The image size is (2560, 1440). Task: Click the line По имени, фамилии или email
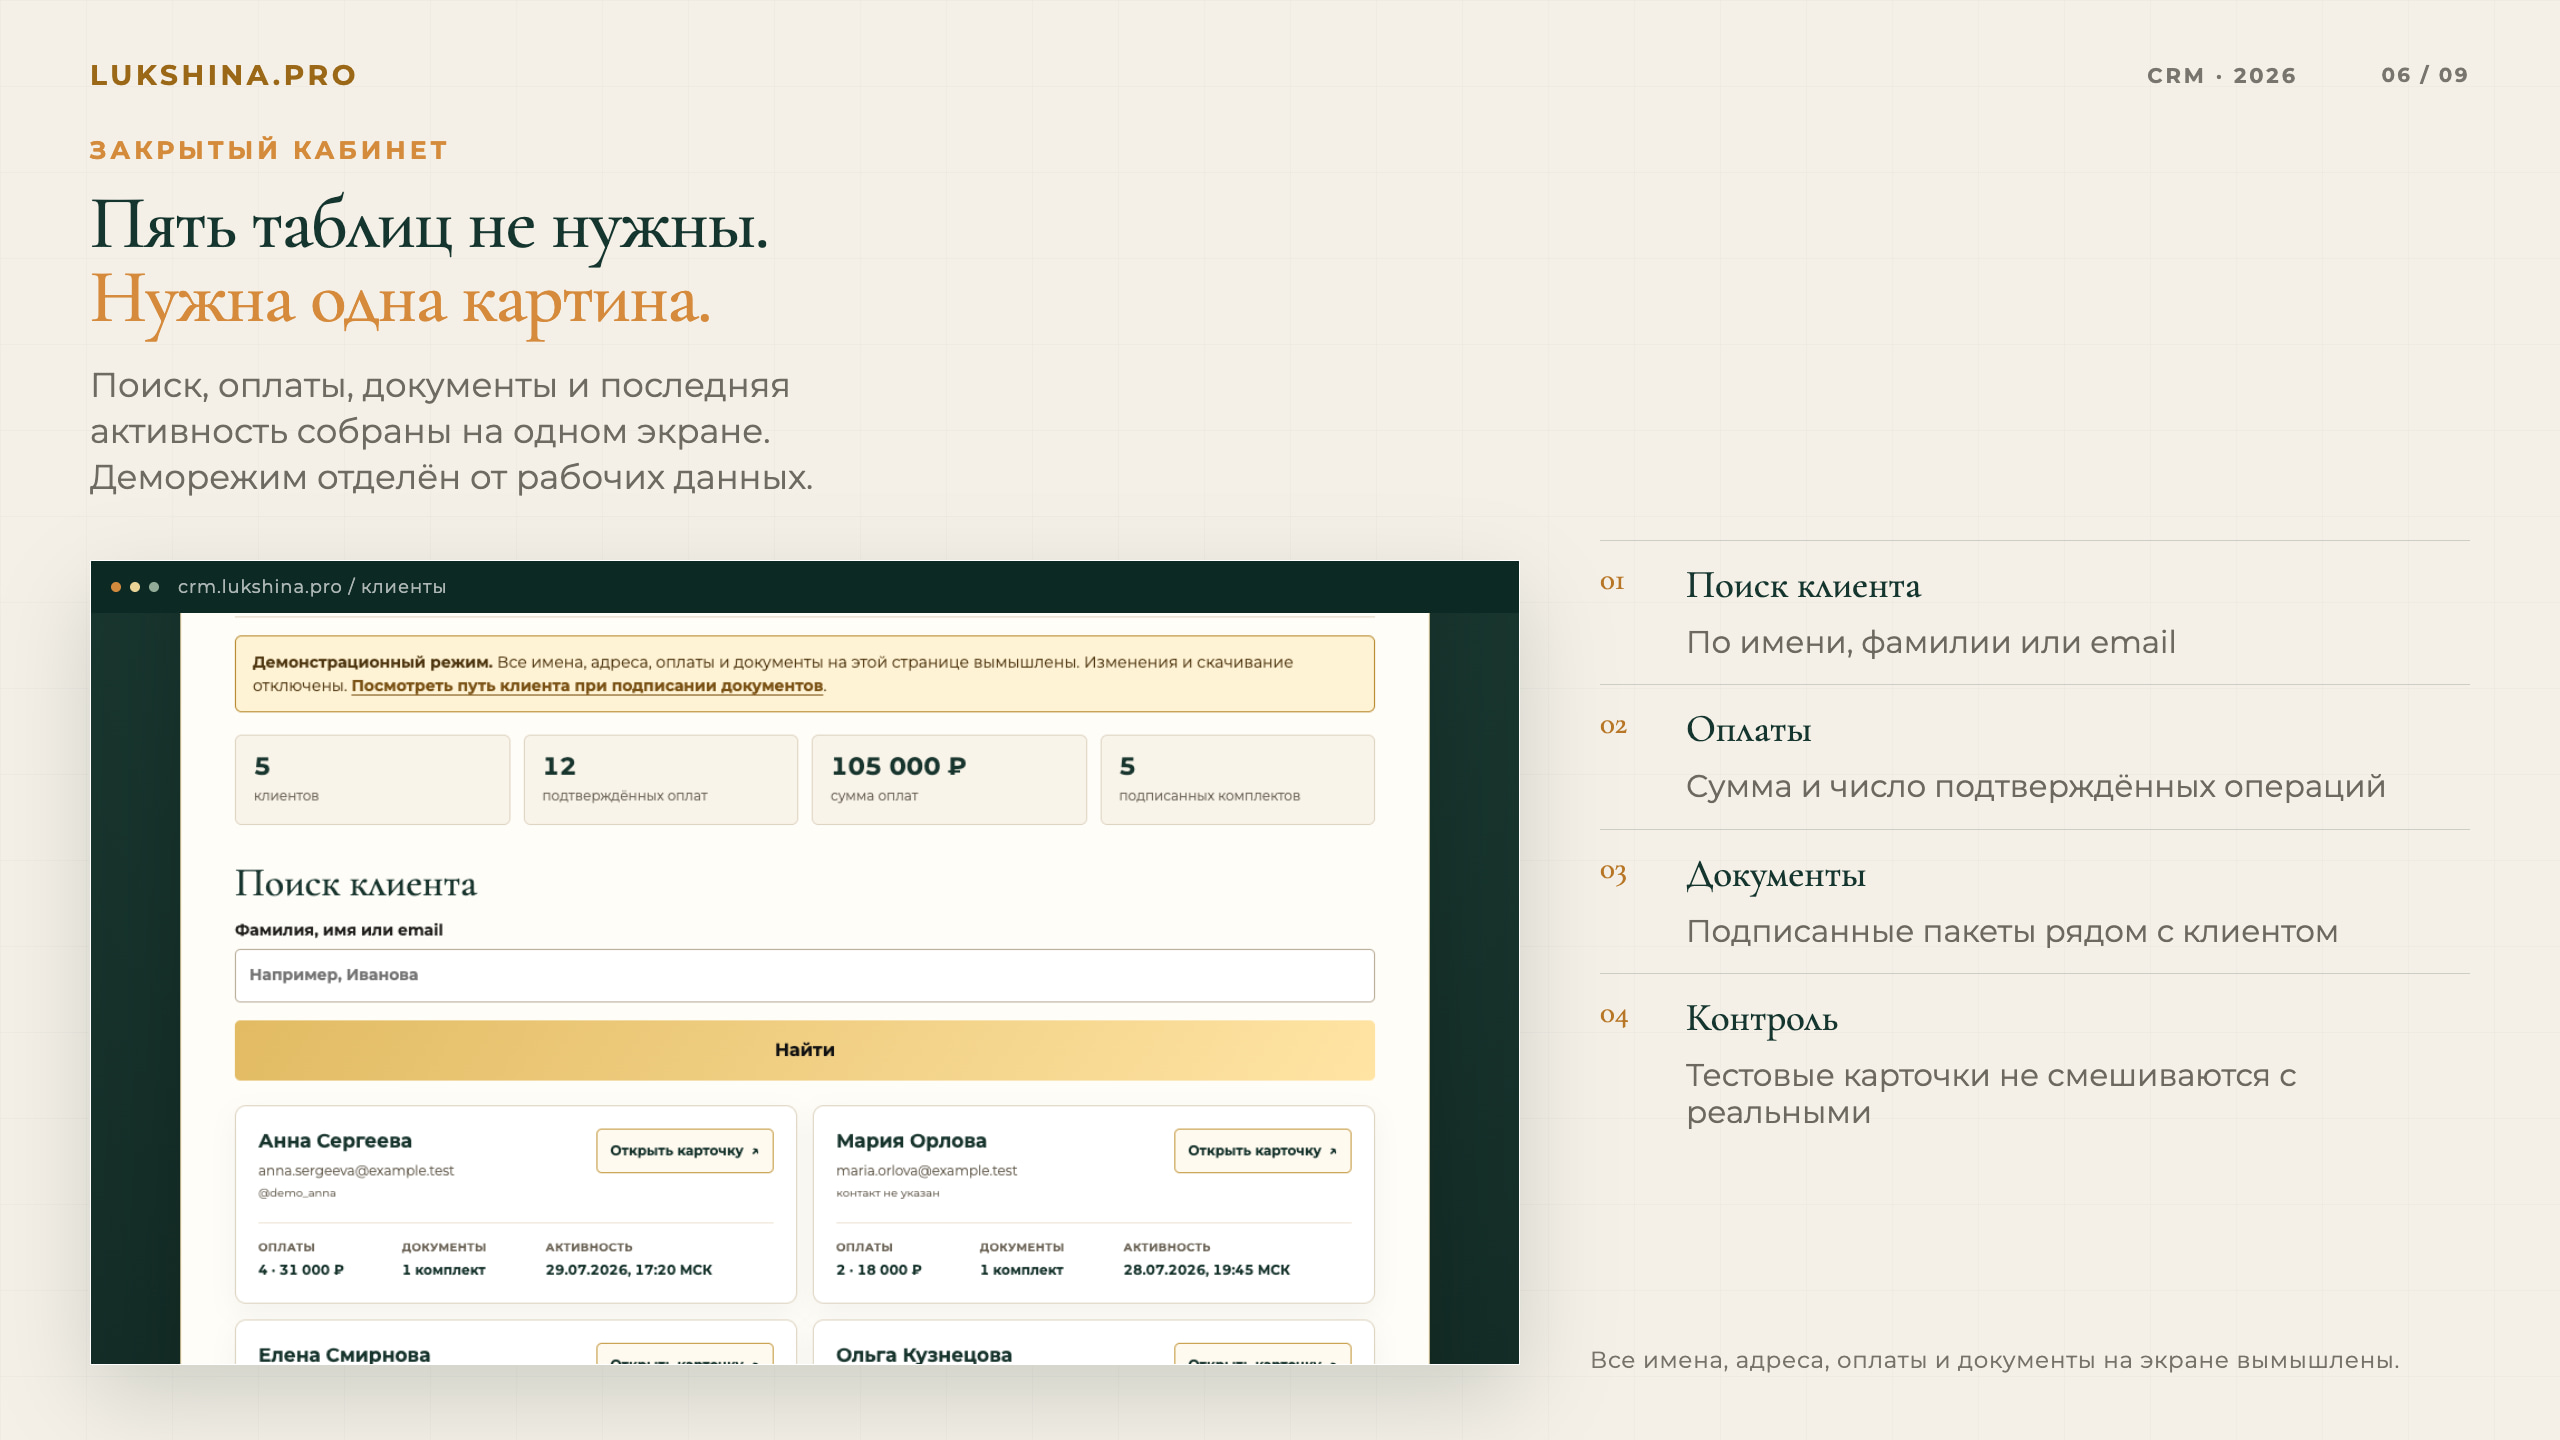pyautogui.click(x=1930, y=643)
